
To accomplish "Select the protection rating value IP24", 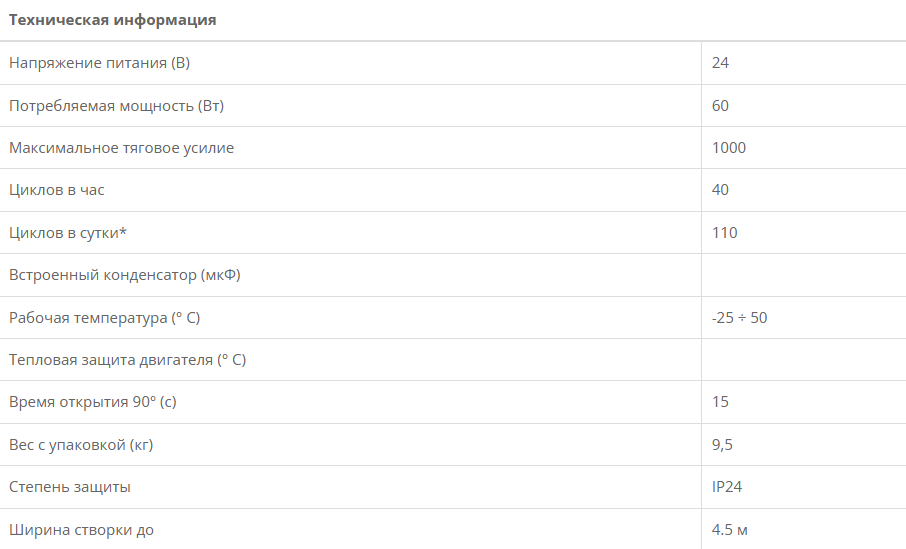I will click(726, 487).
